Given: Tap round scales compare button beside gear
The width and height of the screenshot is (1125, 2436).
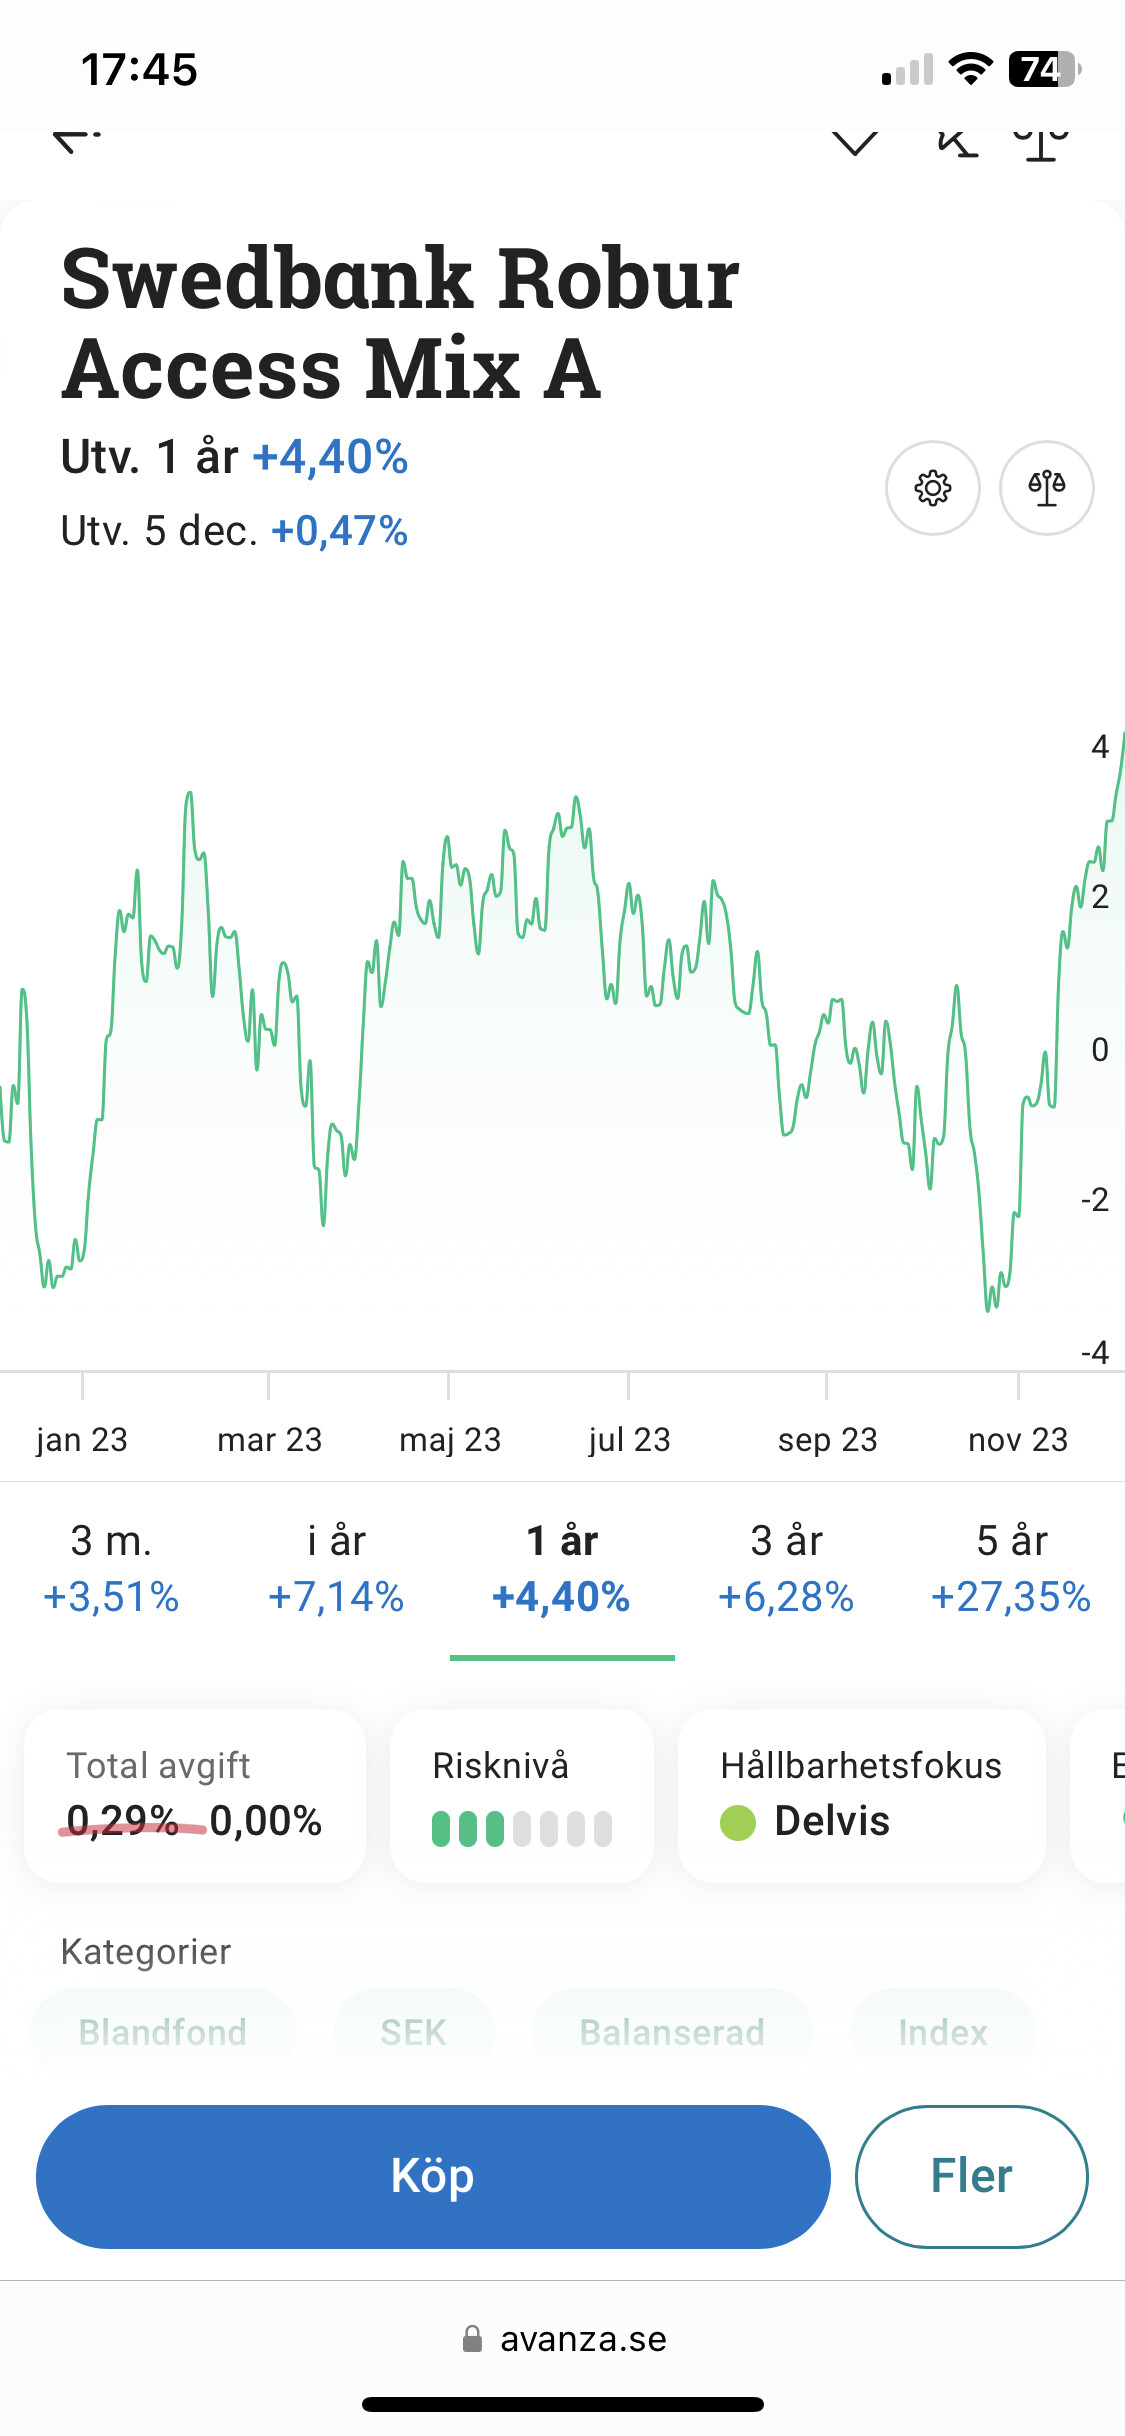Looking at the screenshot, I should coord(1046,488).
